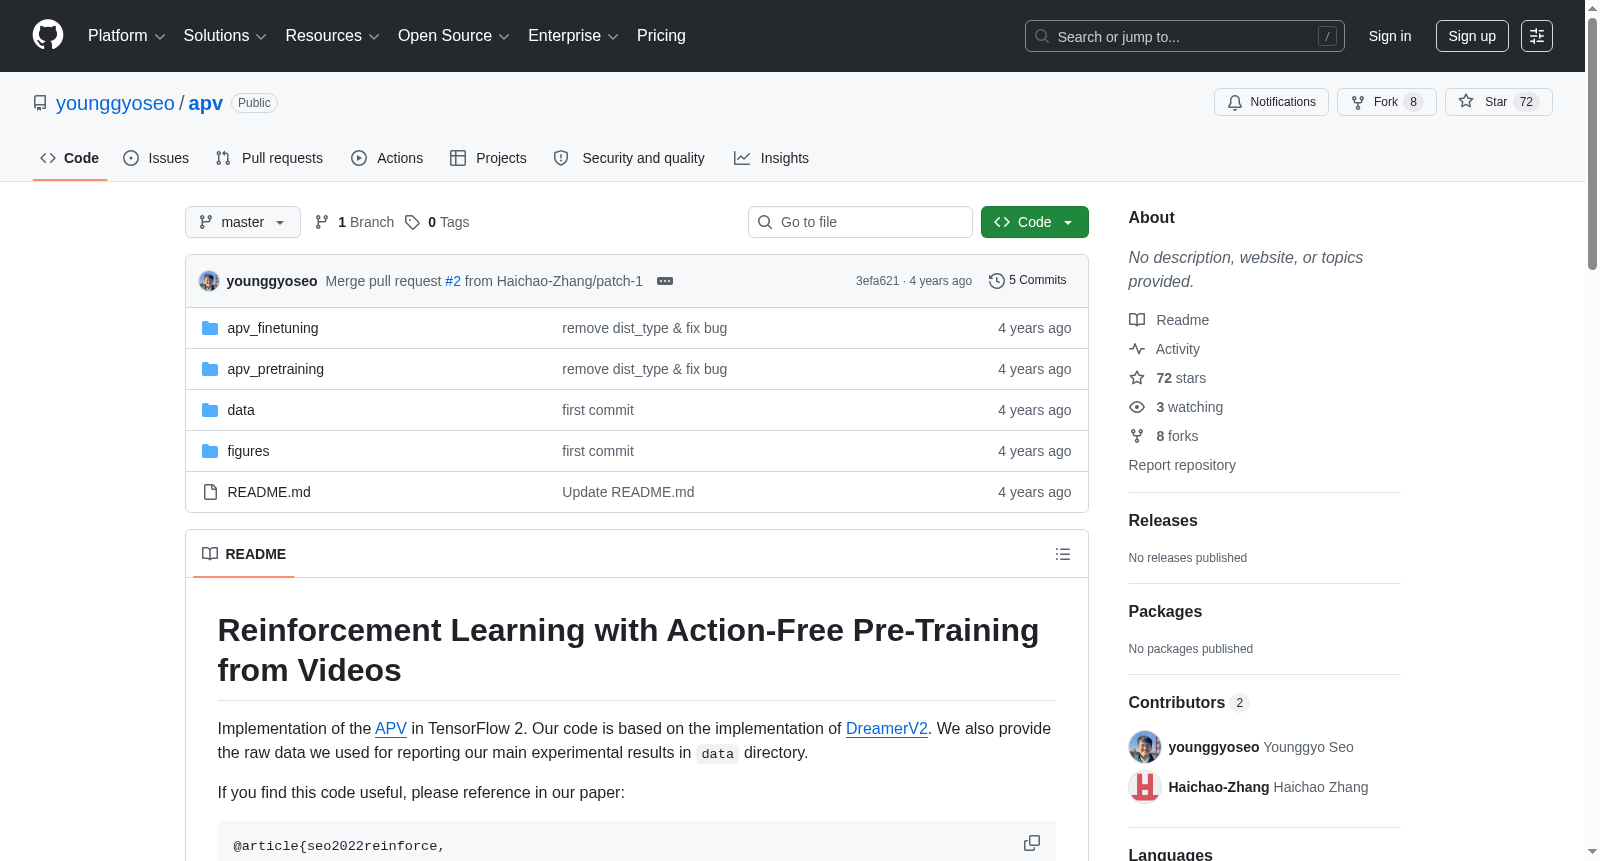Screen dimensions: 1600x861
Task: Fork the apv repository
Action: (x=1386, y=102)
